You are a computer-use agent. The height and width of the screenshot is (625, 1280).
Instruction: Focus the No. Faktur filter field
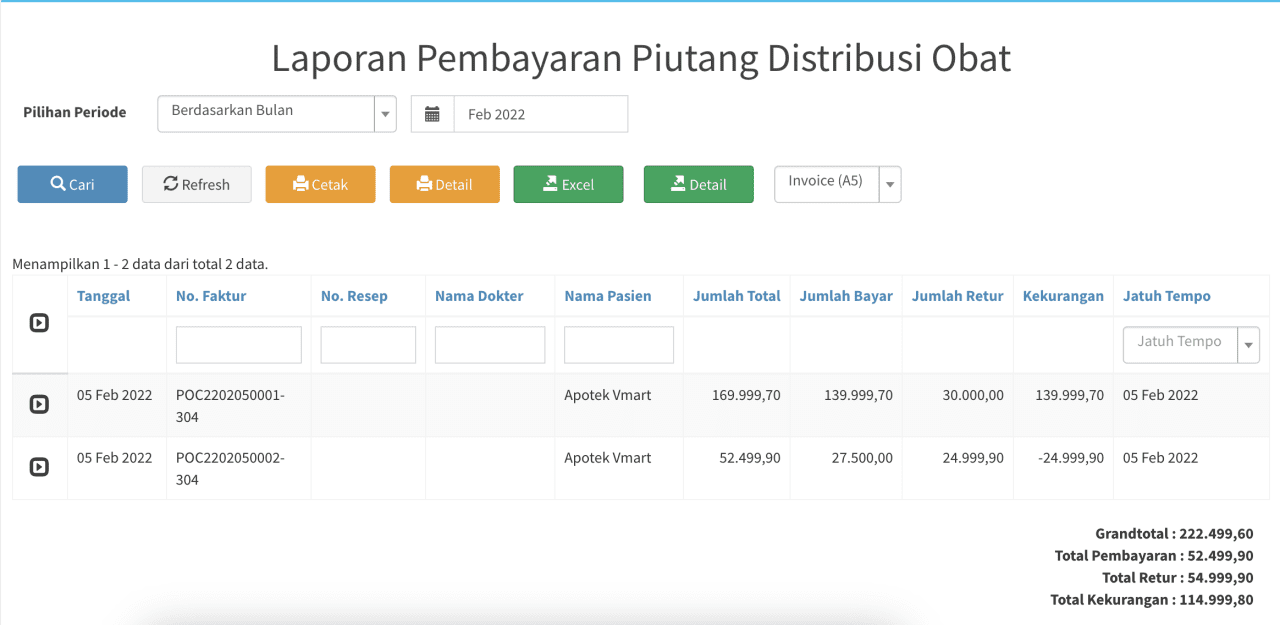tap(239, 344)
